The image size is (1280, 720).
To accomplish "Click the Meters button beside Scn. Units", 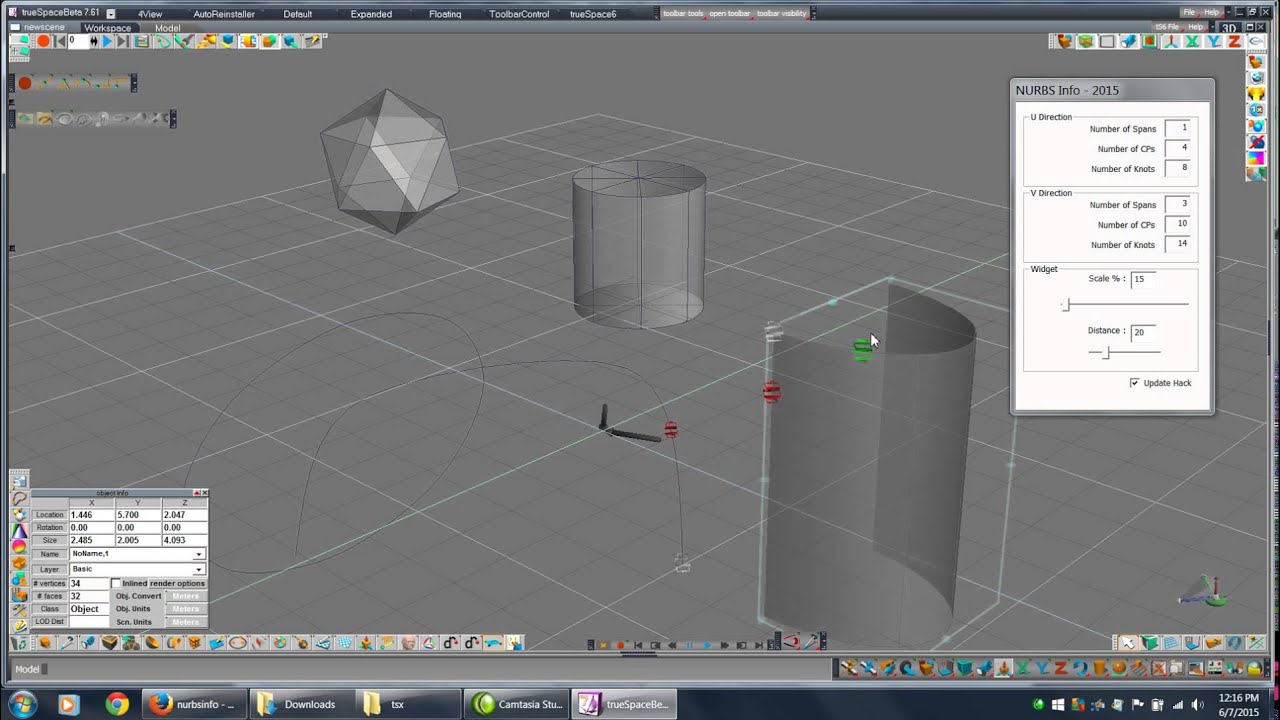I will pyautogui.click(x=186, y=622).
